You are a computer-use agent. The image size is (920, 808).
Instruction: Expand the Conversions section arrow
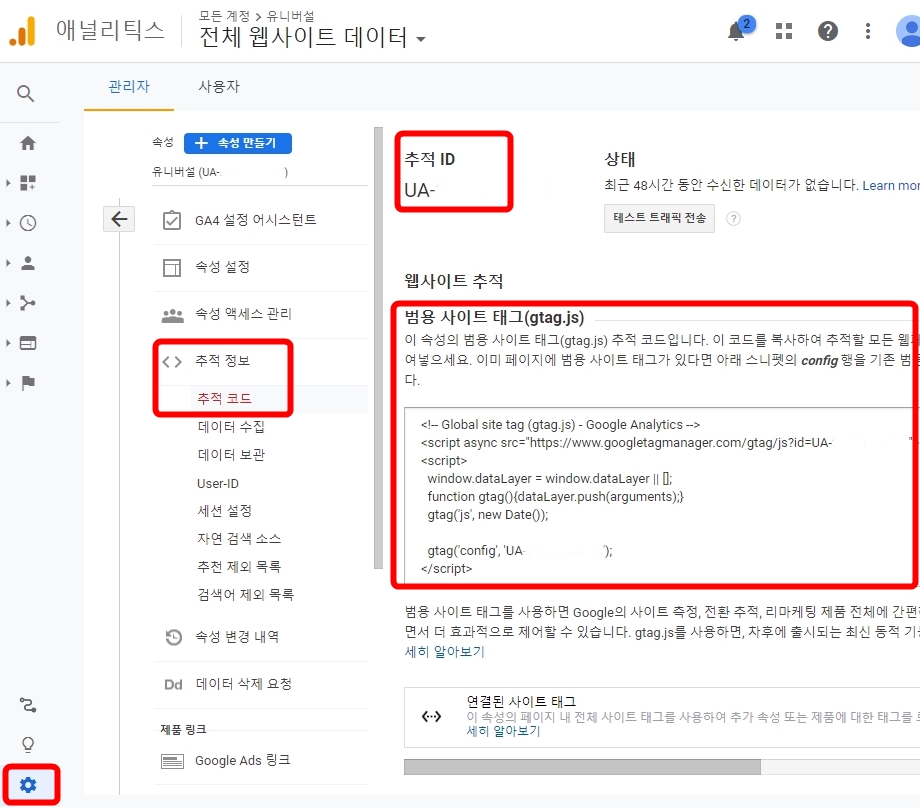[8, 383]
